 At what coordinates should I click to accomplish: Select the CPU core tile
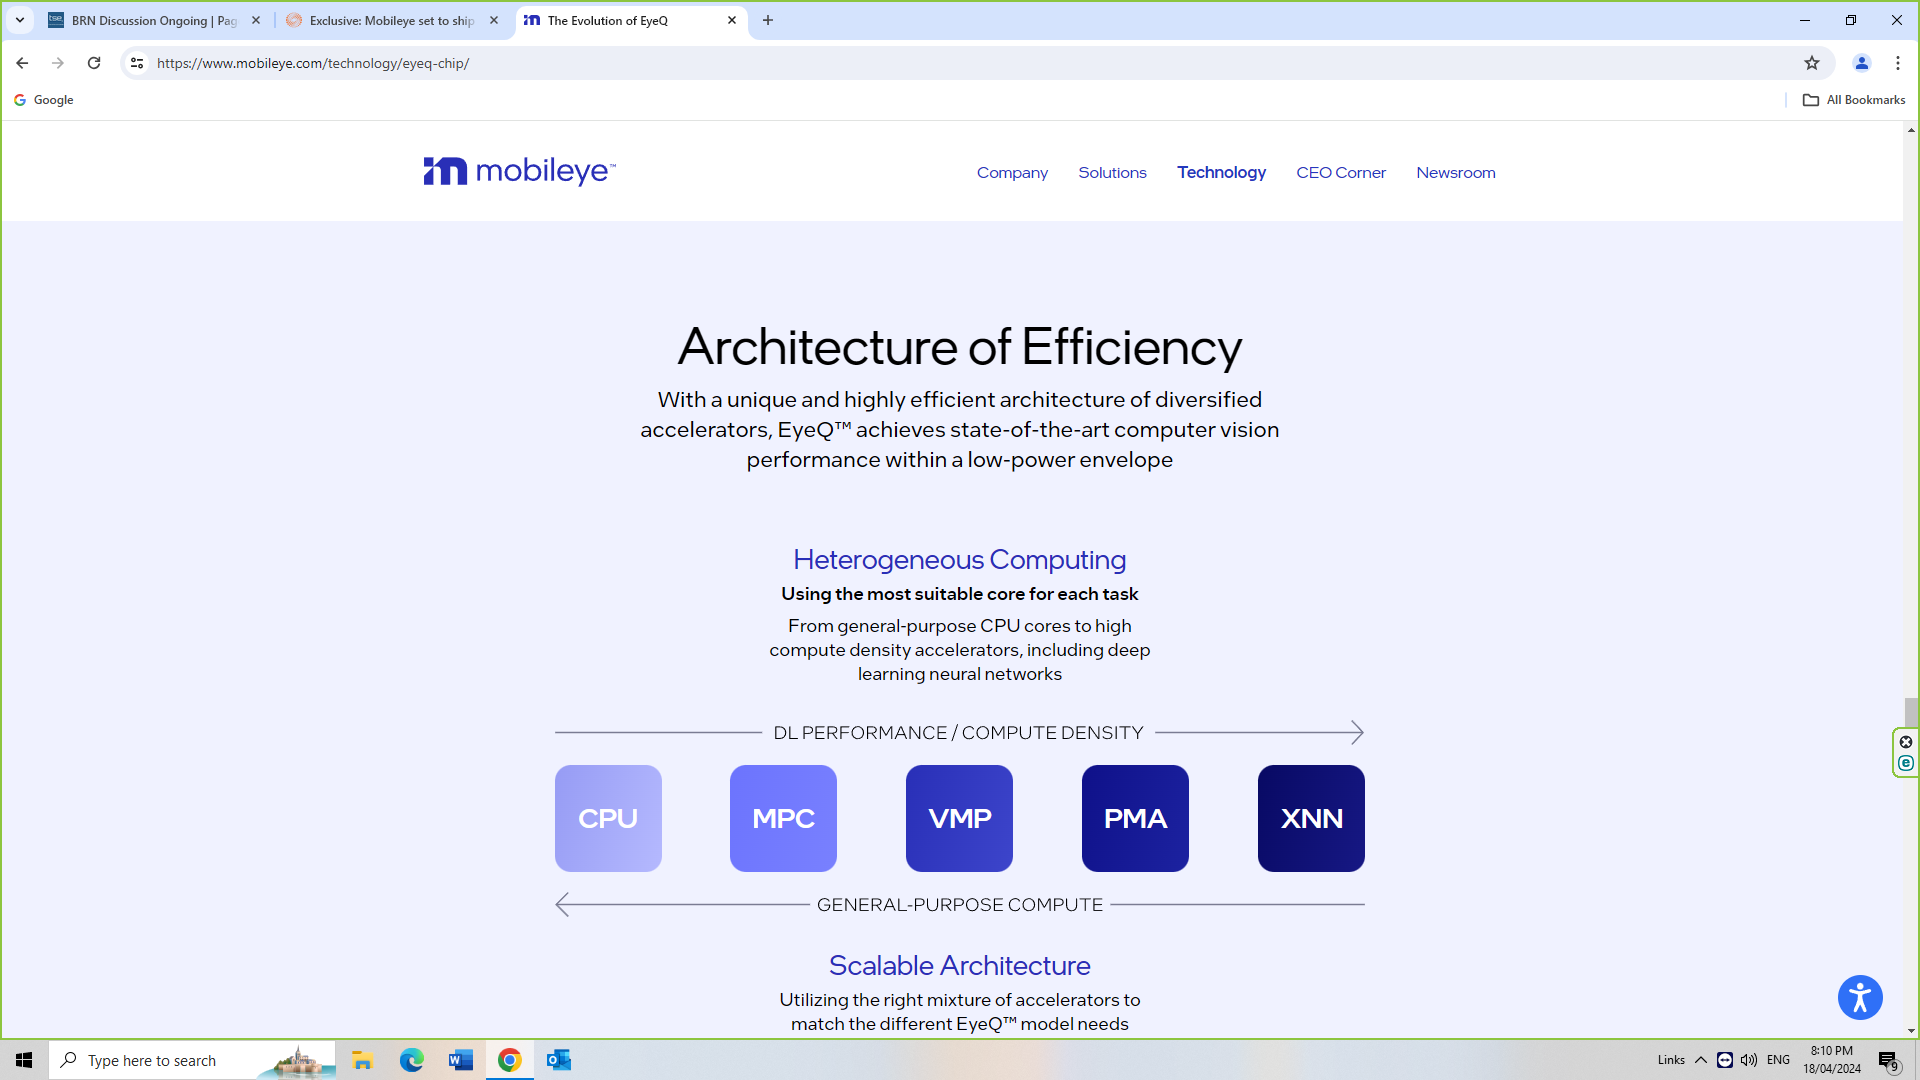point(608,818)
